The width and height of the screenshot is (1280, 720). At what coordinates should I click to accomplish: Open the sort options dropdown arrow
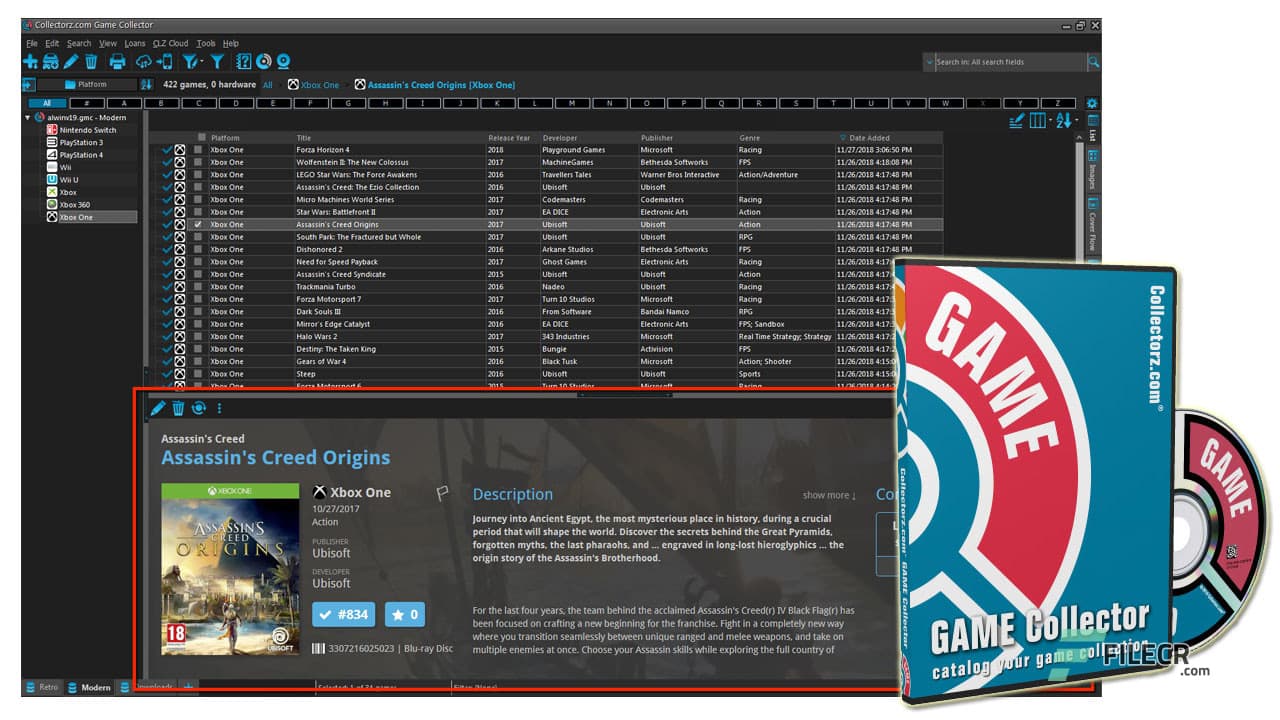(1077, 120)
